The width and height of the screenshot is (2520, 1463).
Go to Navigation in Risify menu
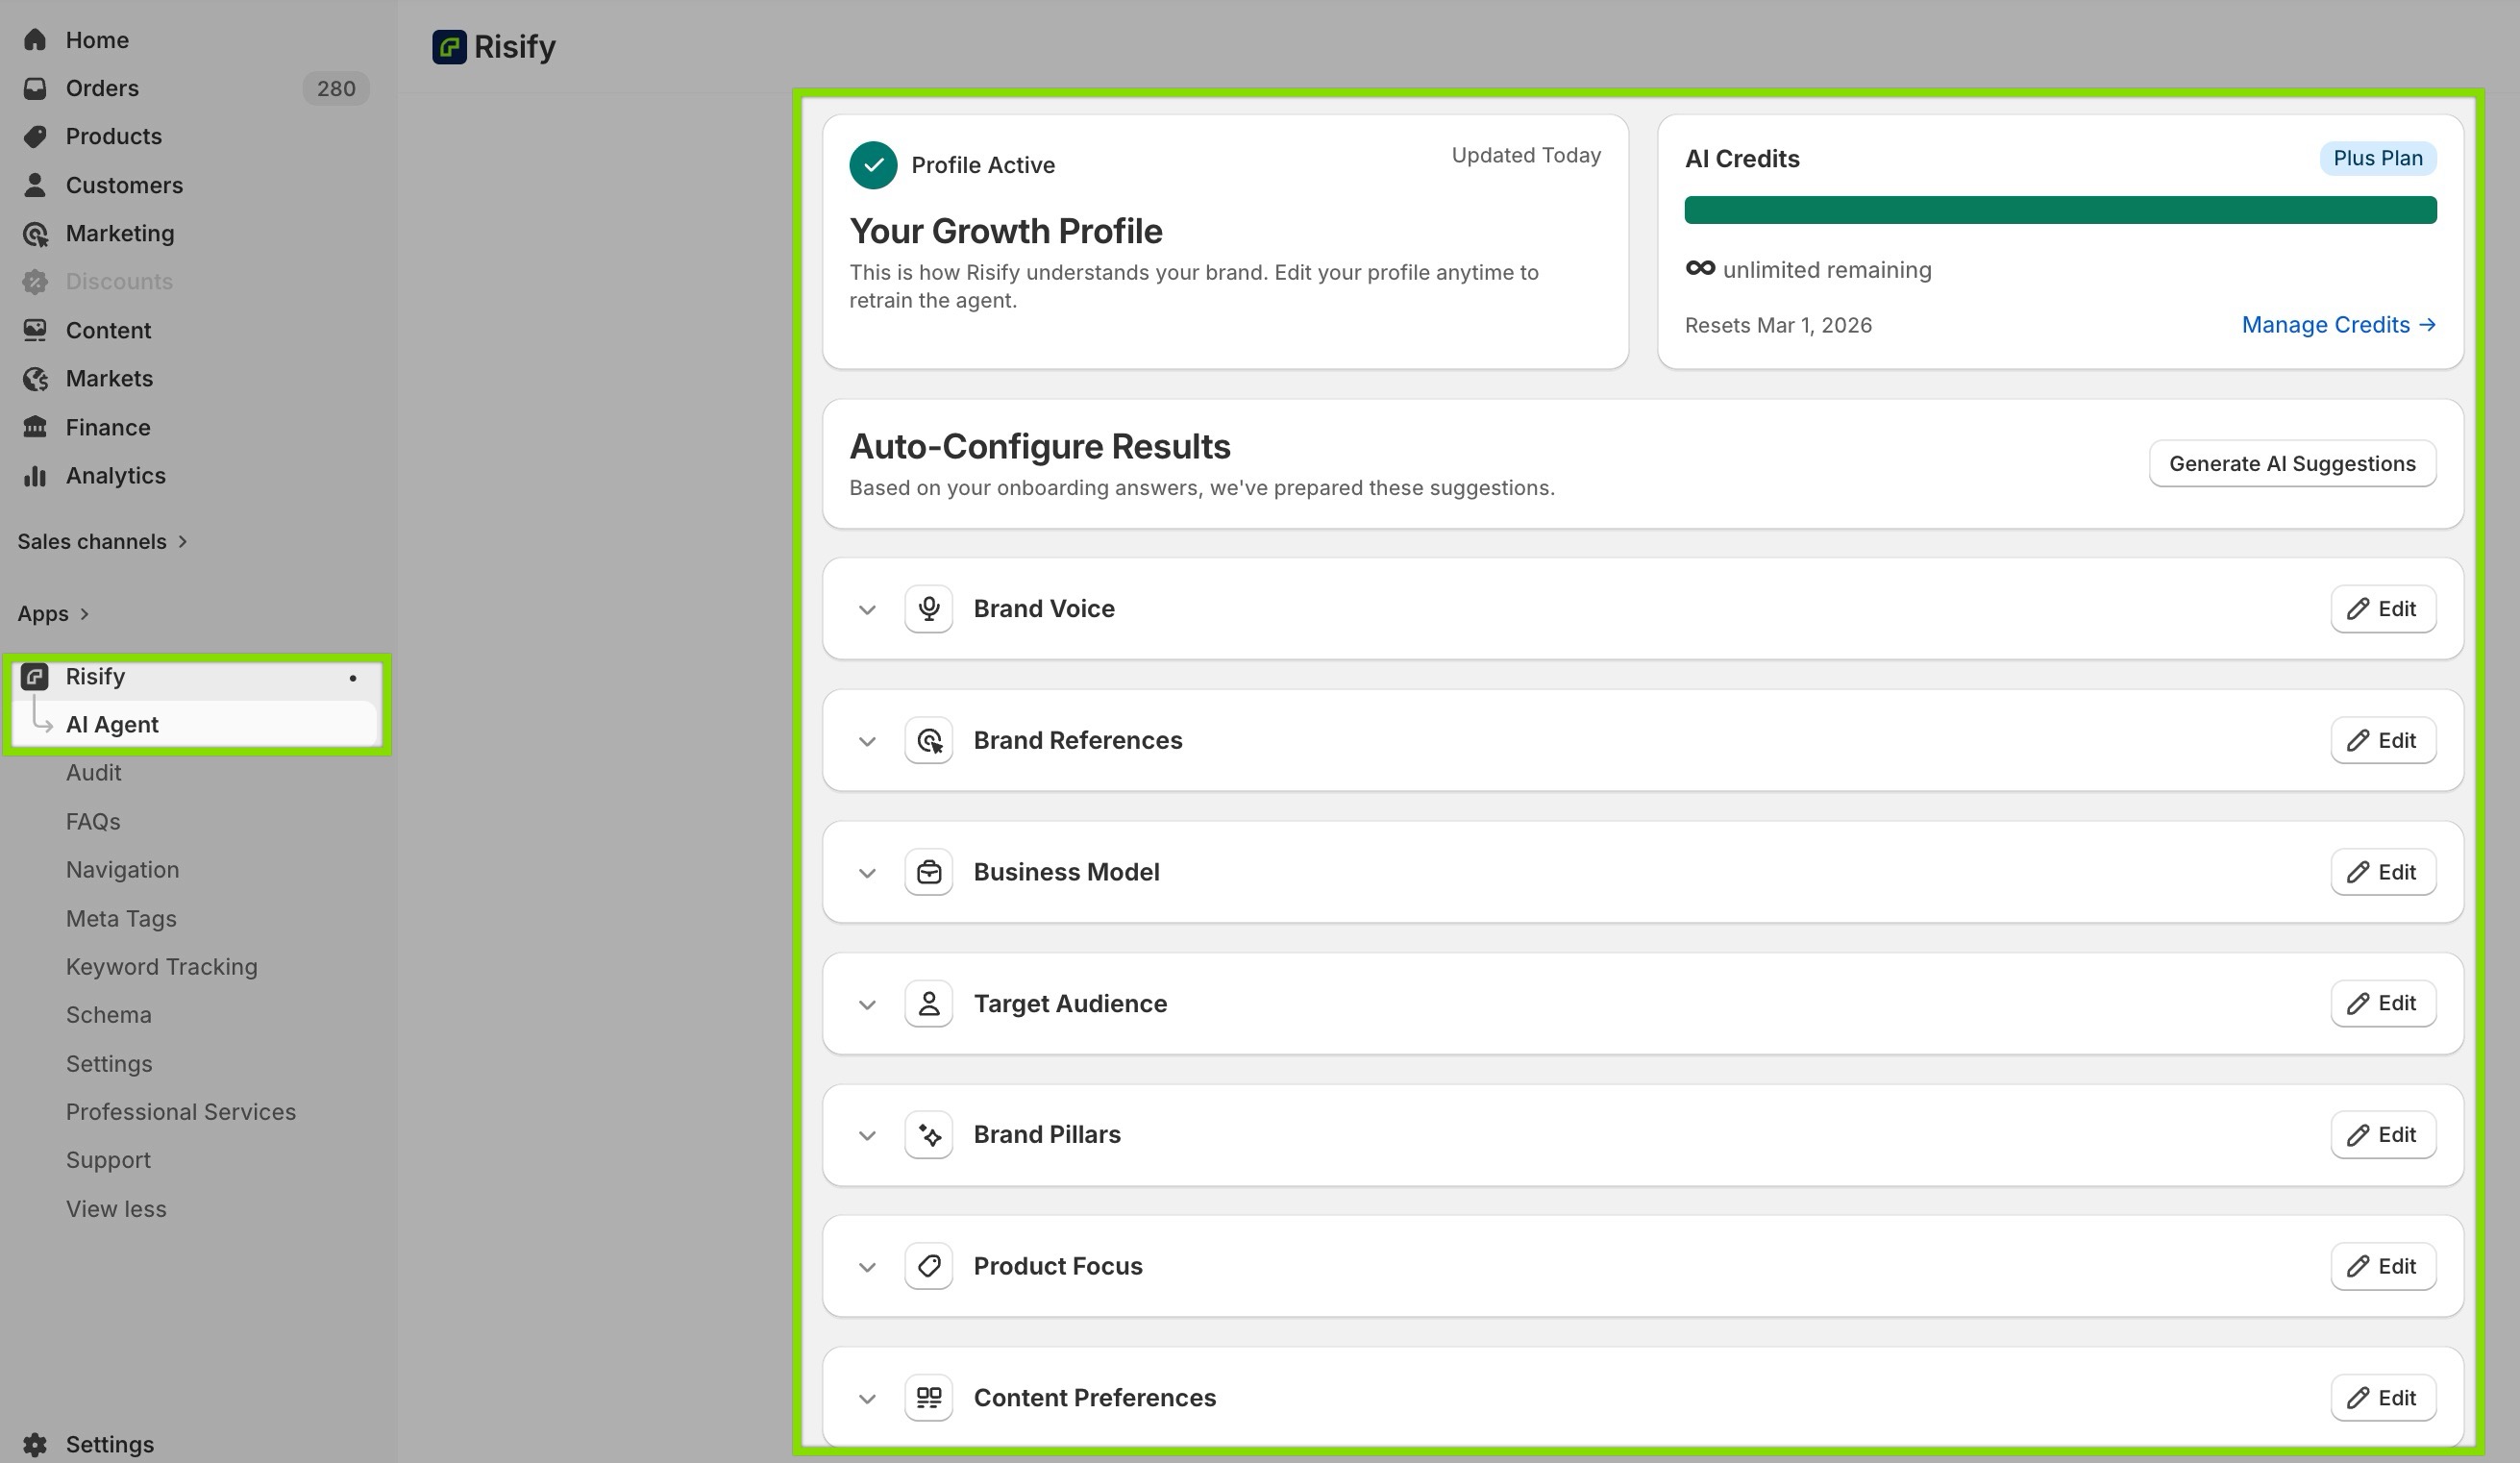coord(122,870)
